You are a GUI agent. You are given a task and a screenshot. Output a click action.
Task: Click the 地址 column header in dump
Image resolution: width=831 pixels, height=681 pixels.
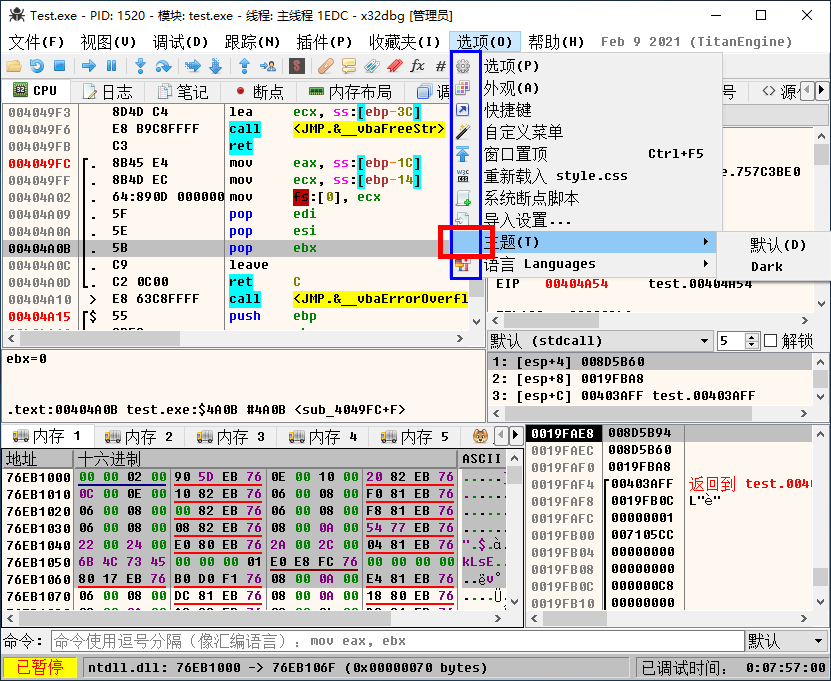37,458
